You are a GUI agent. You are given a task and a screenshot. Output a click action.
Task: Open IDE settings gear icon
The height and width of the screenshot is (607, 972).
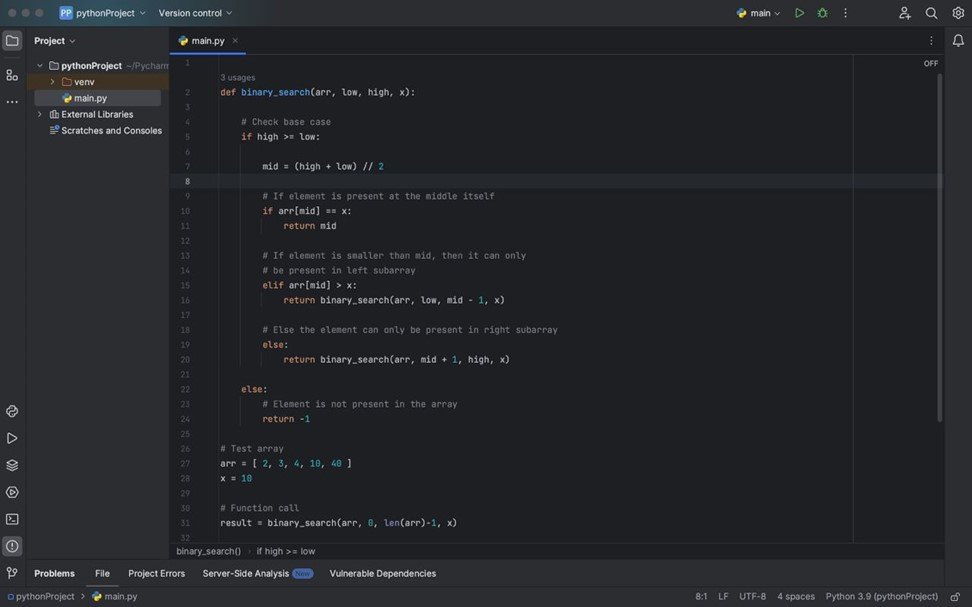click(958, 13)
